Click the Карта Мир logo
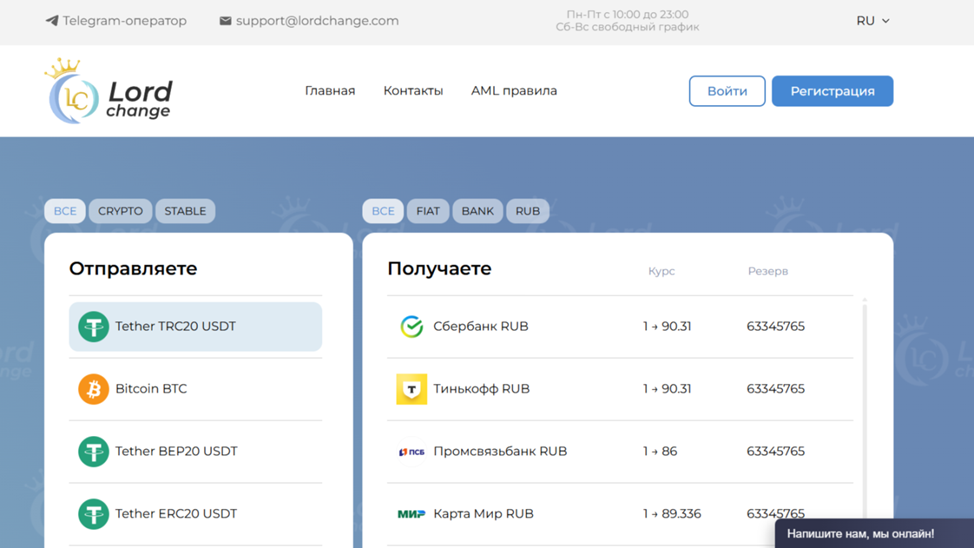This screenshot has height=548, width=974. click(x=411, y=514)
